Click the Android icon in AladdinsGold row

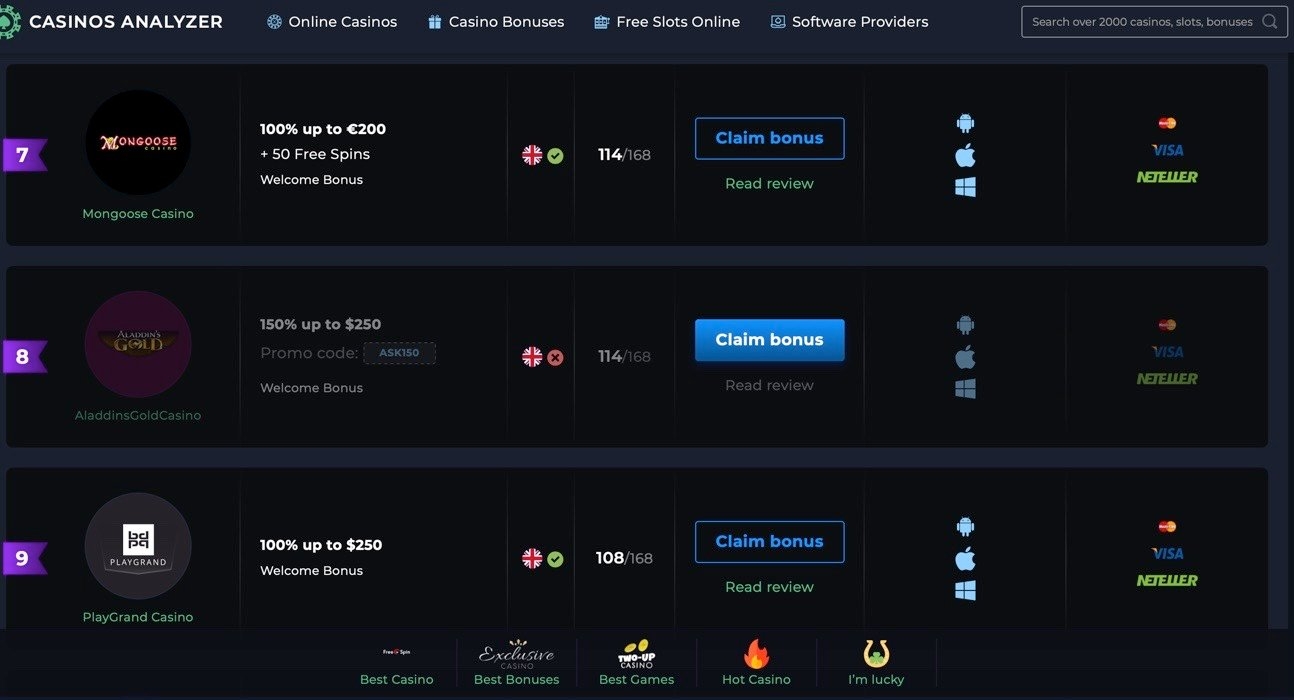point(965,325)
